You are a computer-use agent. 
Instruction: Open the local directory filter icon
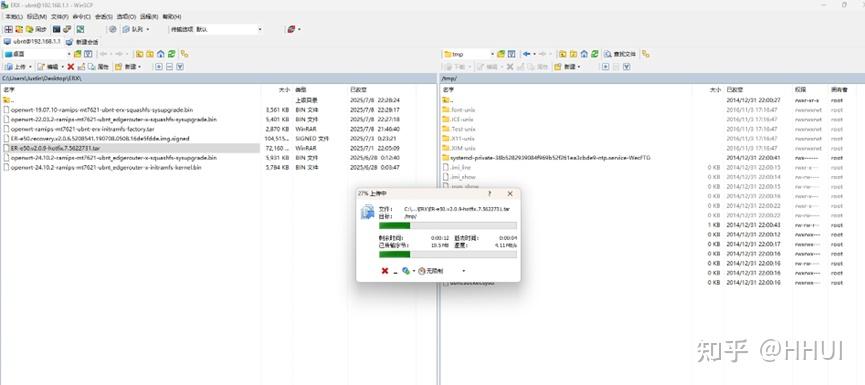coord(88,54)
